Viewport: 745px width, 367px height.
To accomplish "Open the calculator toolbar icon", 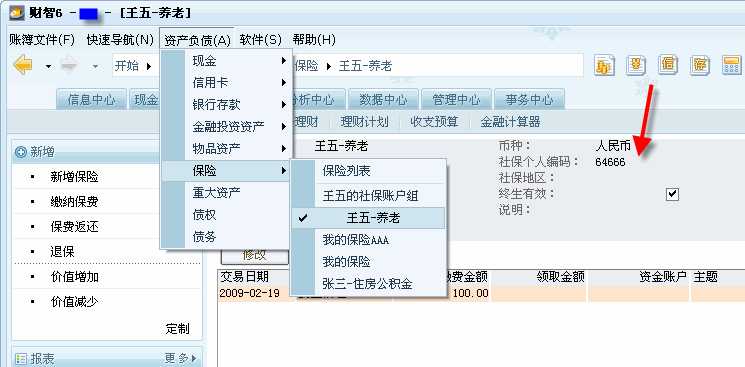I will (x=732, y=65).
